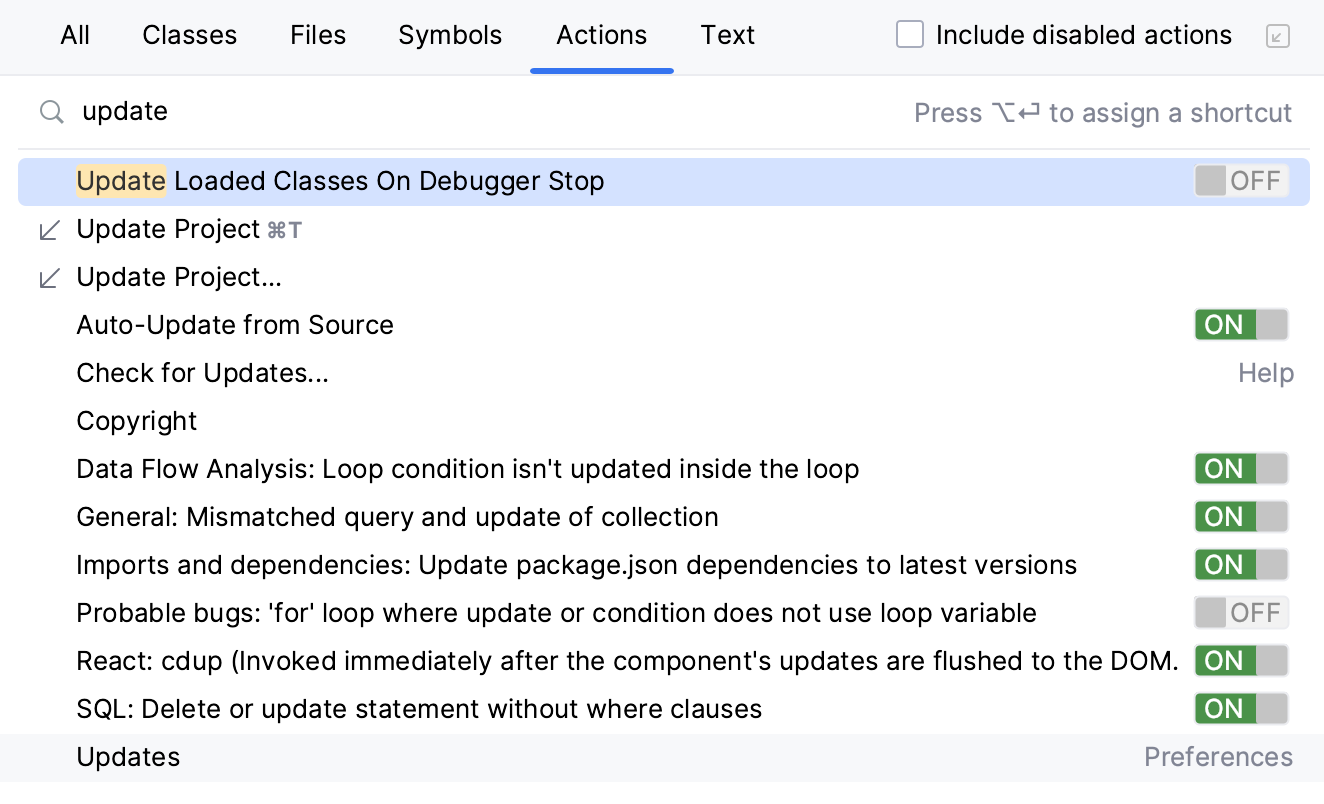The height and width of the screenshot is (804, 1324).
Task: Check the Include disabled actions checkbox
Action: (x=909, y=33)
